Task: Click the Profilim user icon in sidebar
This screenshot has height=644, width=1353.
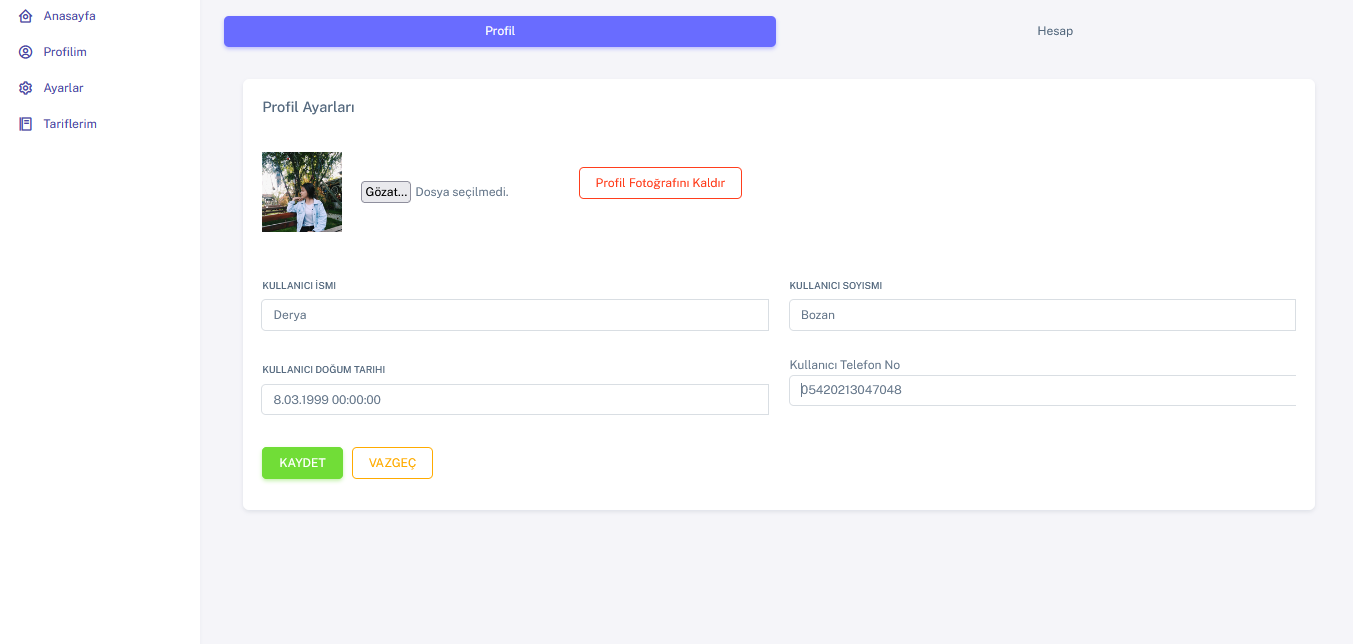Action: click(25, 51)
